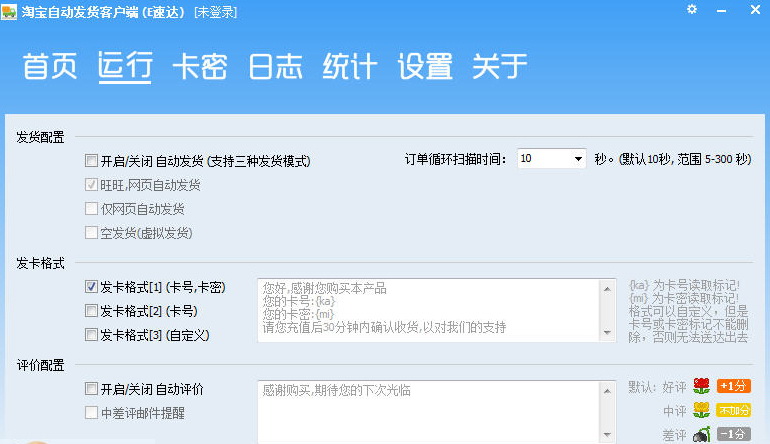The width and height of the screenshot is (770, 444).
Task: Enable 开启/关闭 自动发货 checkbox
Action: (x=91, y=161)
